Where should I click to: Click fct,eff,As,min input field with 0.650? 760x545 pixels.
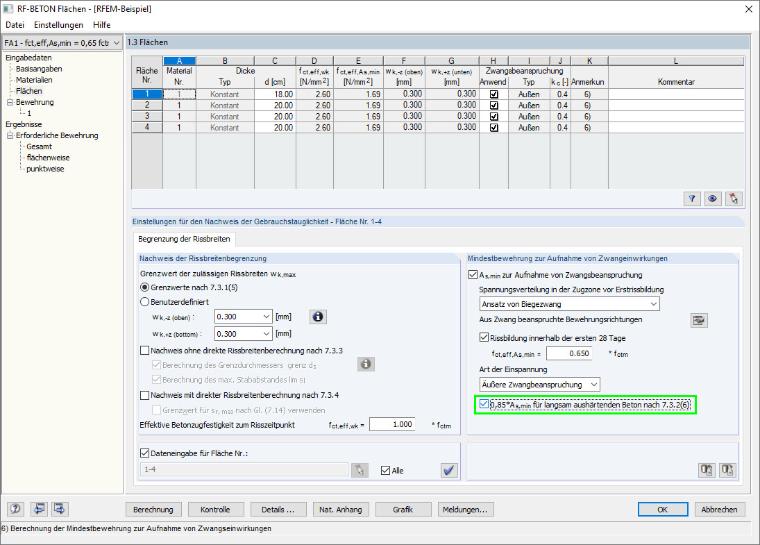pos(569,353)
